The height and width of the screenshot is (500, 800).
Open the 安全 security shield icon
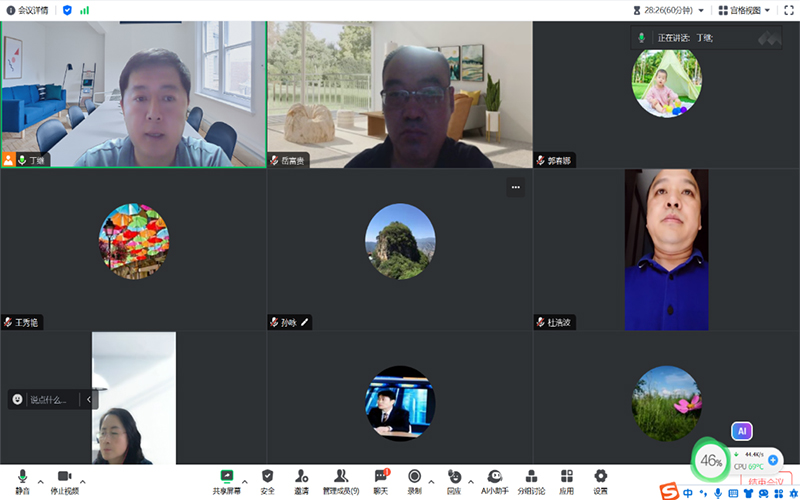(x=267, y=480)
